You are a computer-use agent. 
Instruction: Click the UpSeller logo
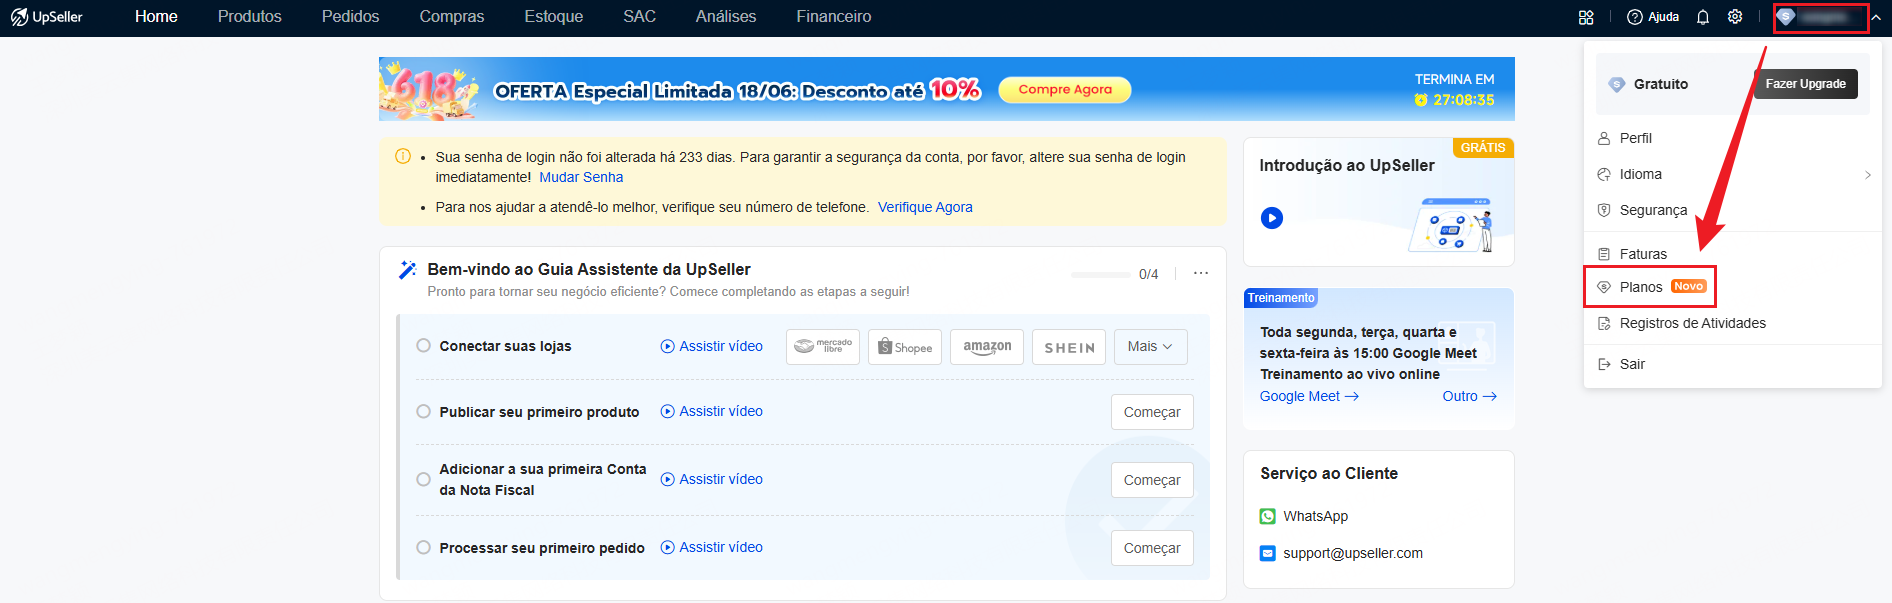coord(47,17)
